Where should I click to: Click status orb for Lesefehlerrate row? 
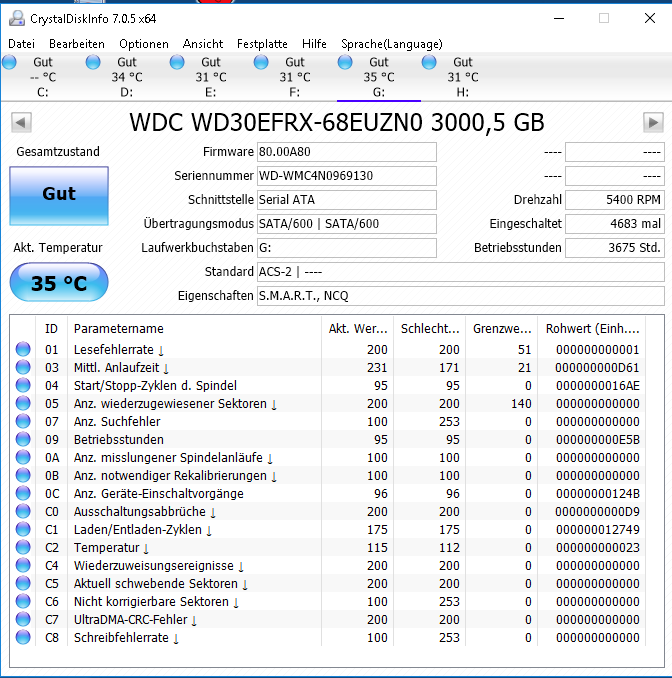[x=23, y=350]
